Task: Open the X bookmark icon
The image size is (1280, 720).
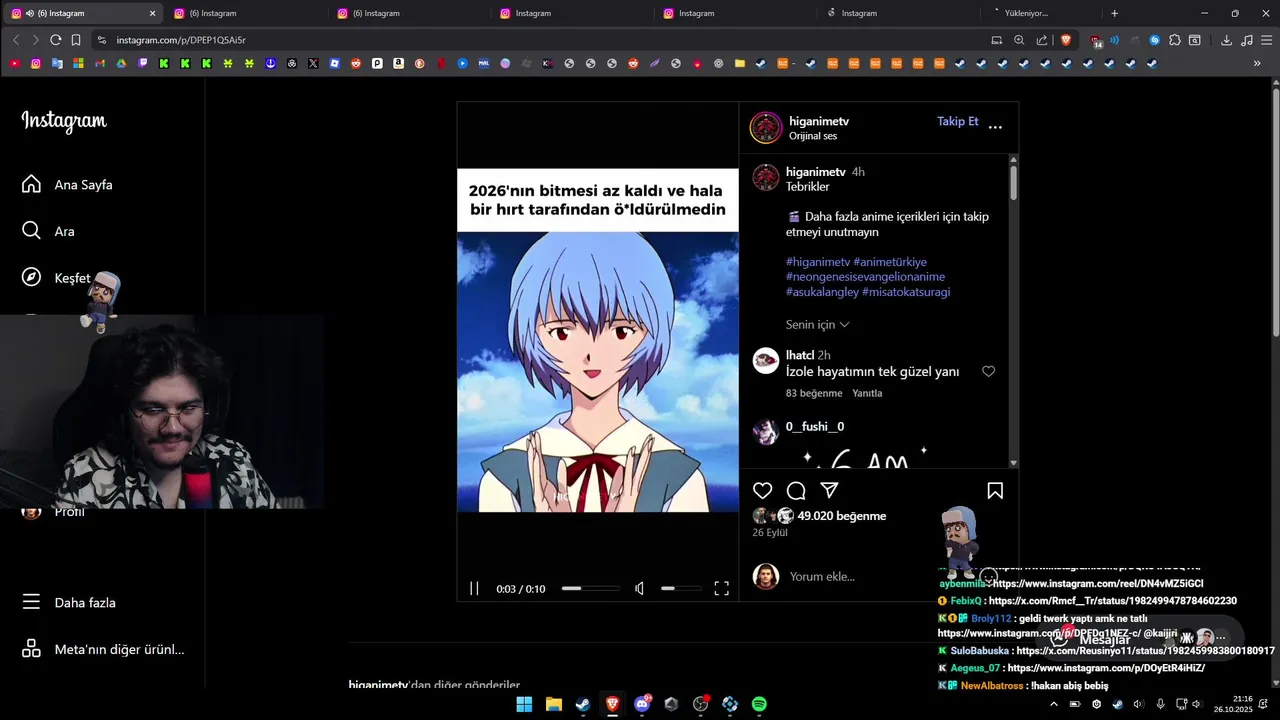Action: pyautogui.click(x=313, y=63)
